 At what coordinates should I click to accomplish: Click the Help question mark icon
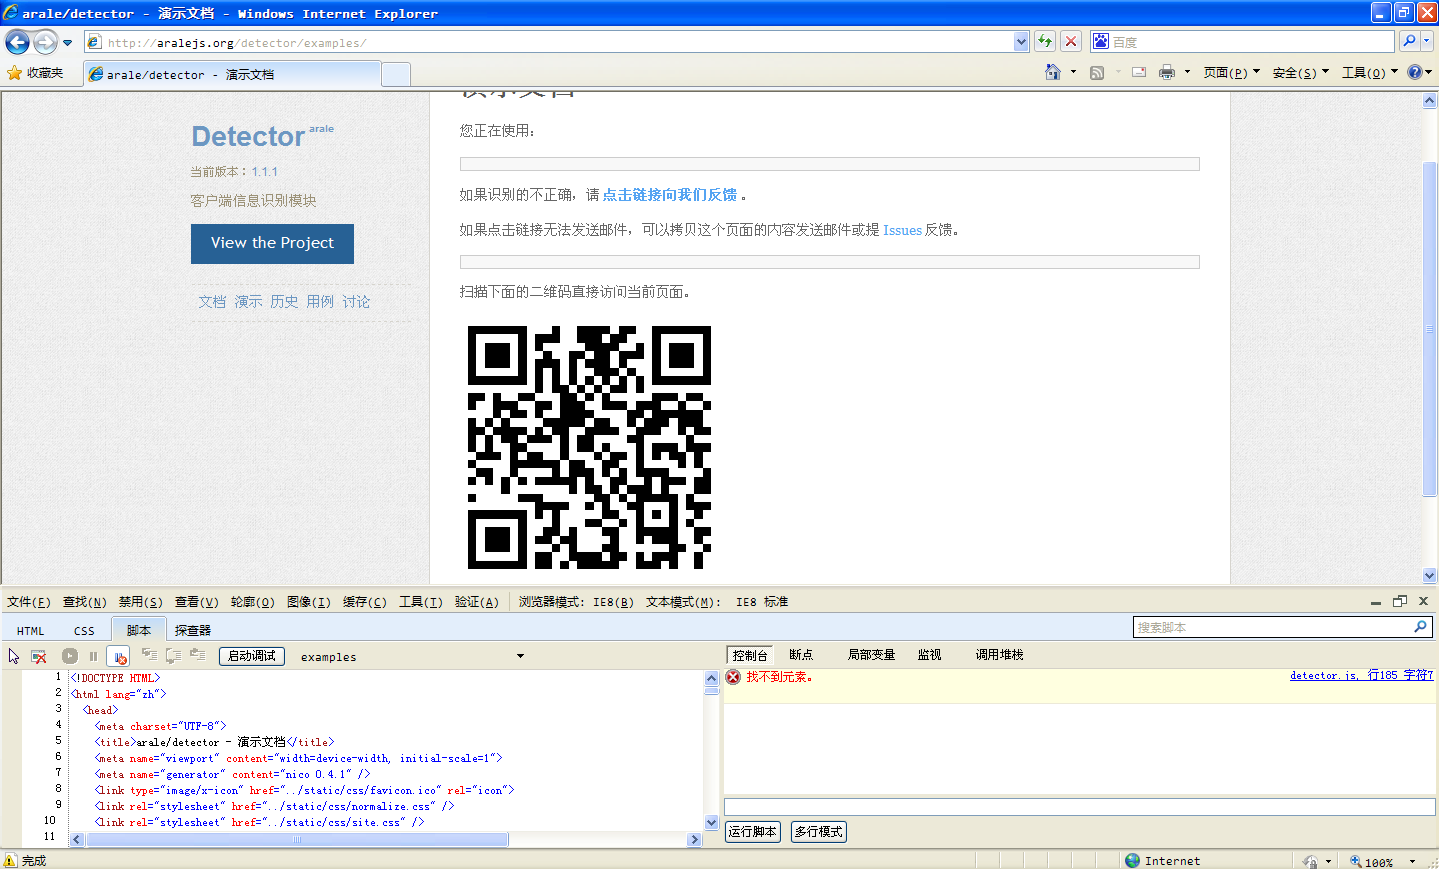[1415, 72]
